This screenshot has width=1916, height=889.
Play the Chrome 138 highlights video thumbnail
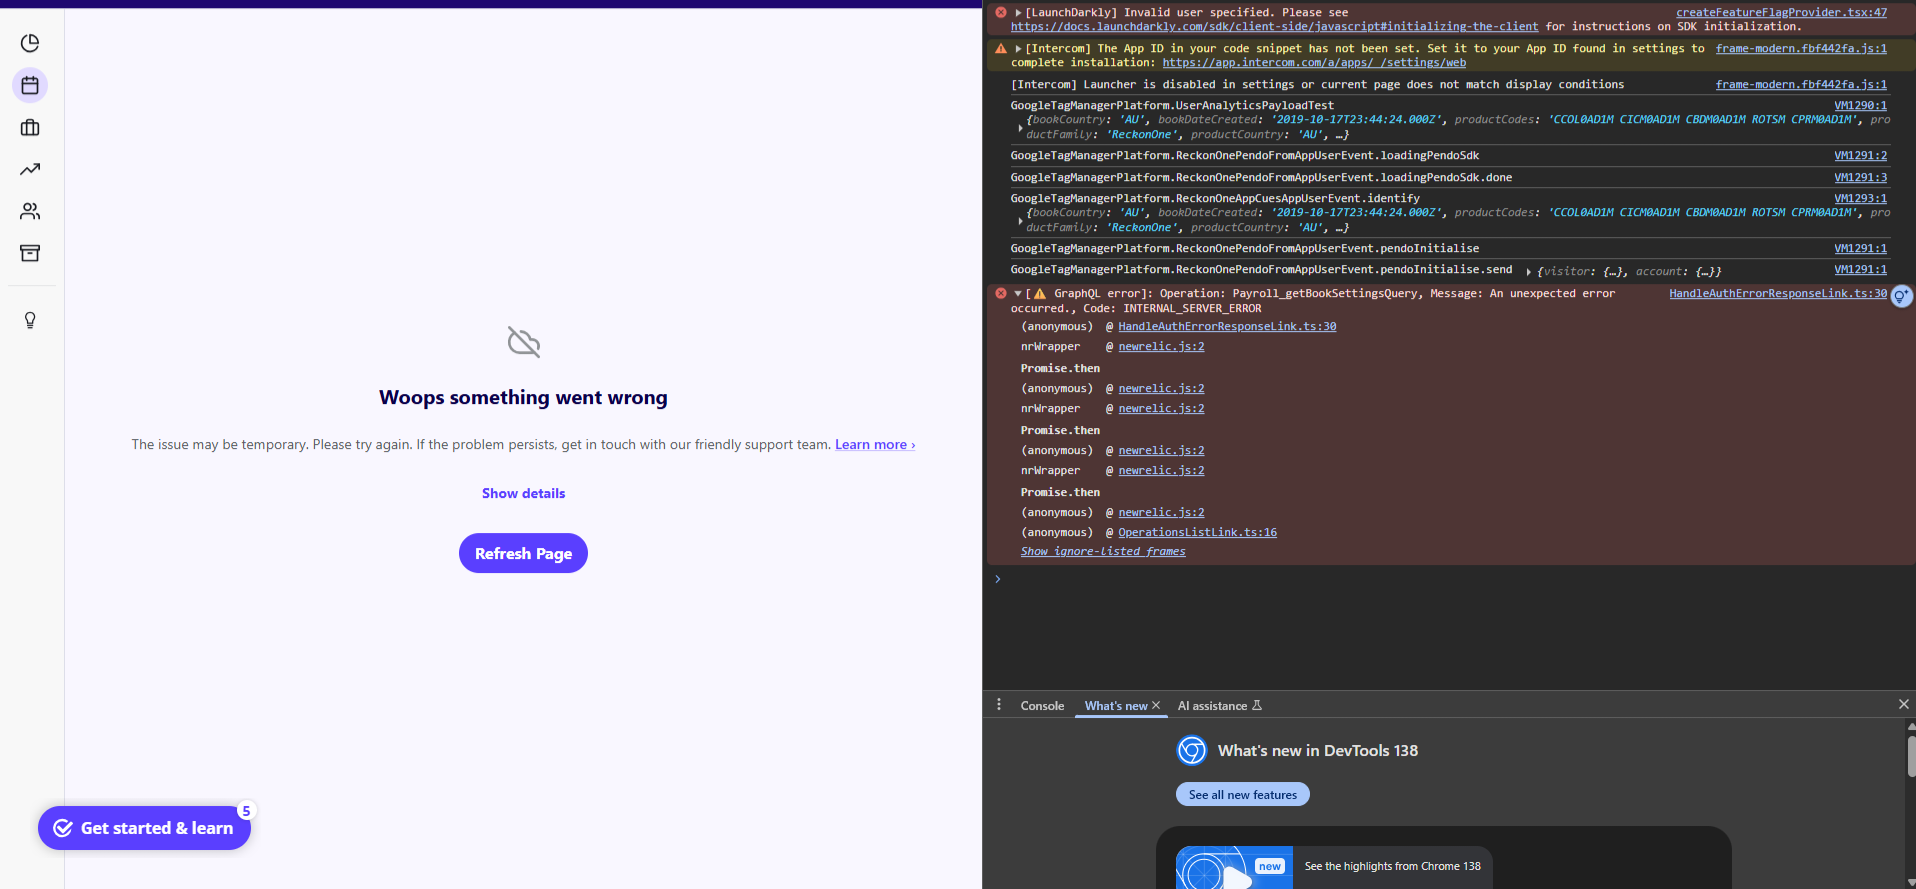click(x=1234, y=868)
